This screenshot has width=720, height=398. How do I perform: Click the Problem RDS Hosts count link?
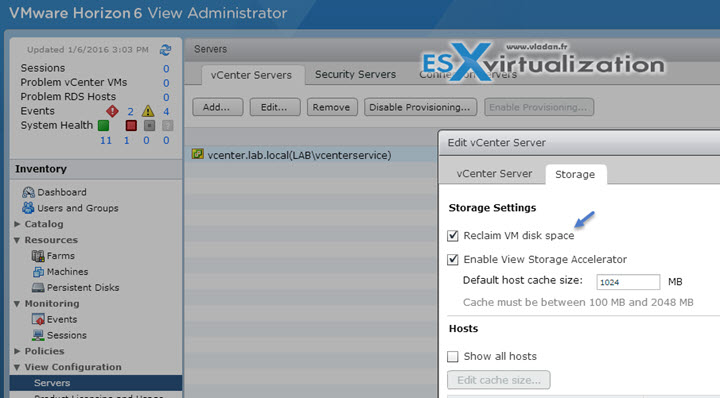click(166, 97)
